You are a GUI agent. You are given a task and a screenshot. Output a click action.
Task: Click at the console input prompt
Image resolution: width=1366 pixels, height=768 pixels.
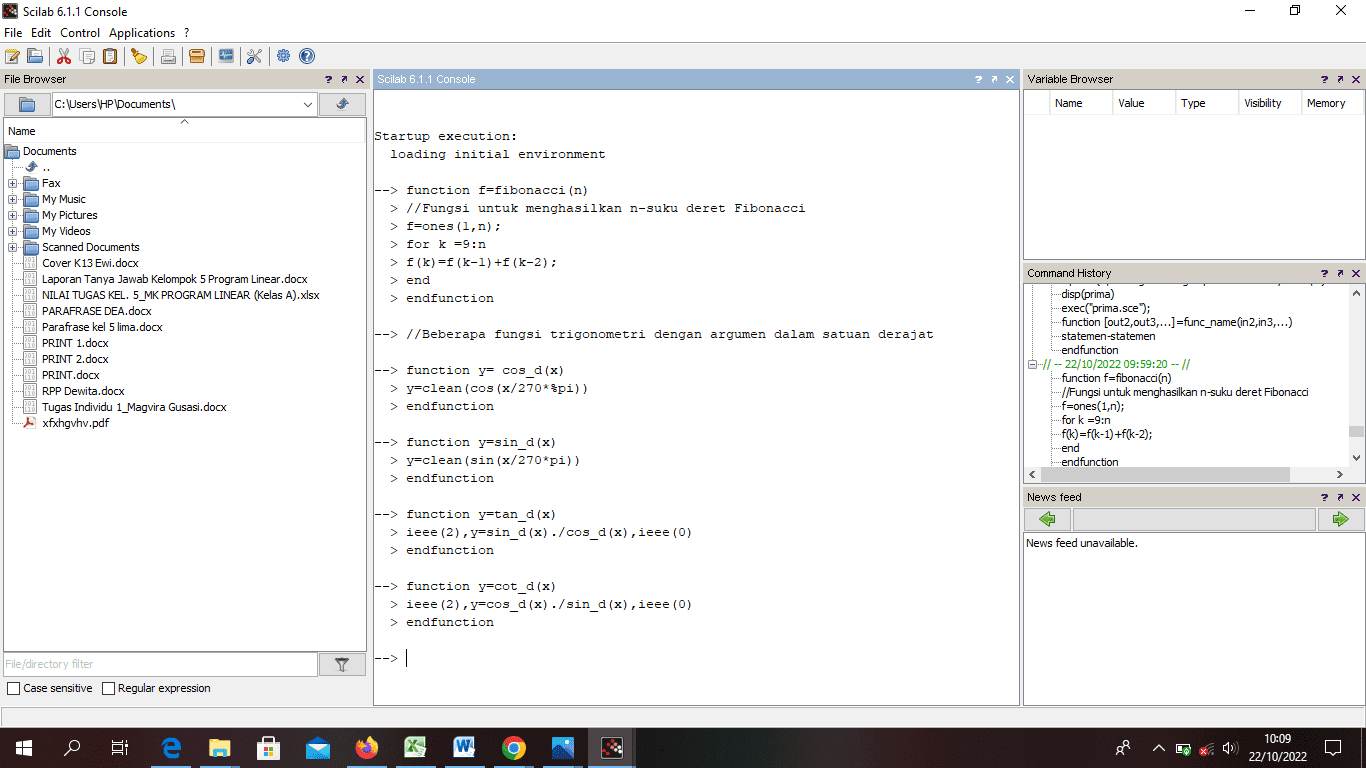pos(407,658)
